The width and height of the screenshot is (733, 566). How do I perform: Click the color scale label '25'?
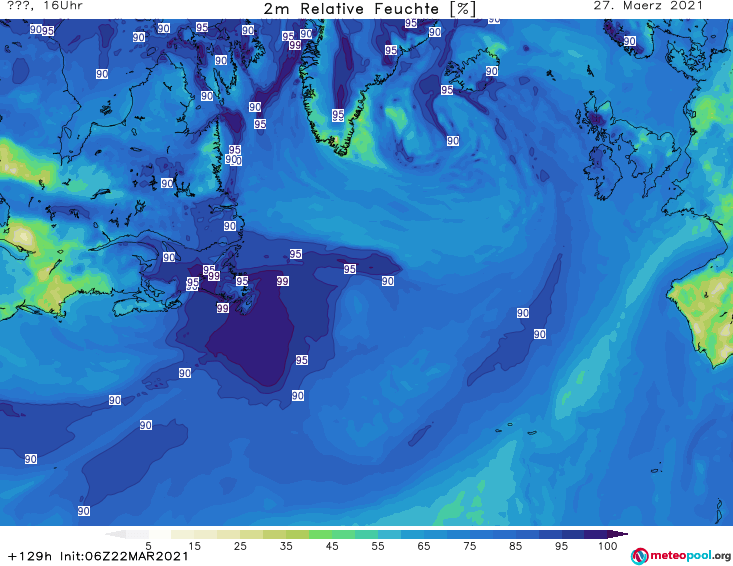tap(240, 546)
